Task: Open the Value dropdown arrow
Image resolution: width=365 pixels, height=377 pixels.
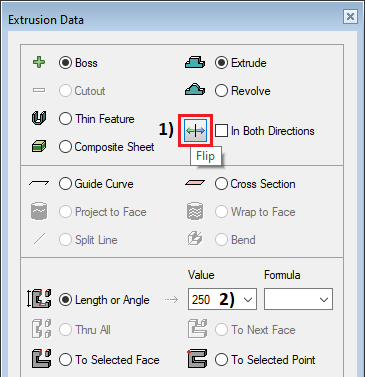Action: click(x=248, y=300)
